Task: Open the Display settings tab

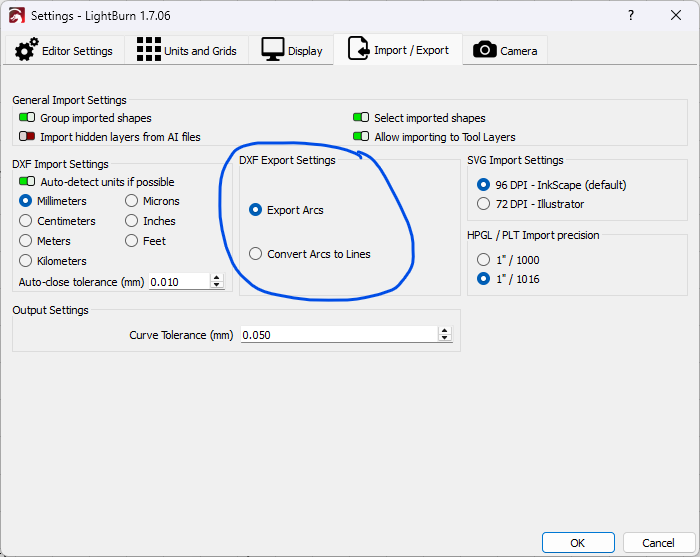Action: click(291, 51)
